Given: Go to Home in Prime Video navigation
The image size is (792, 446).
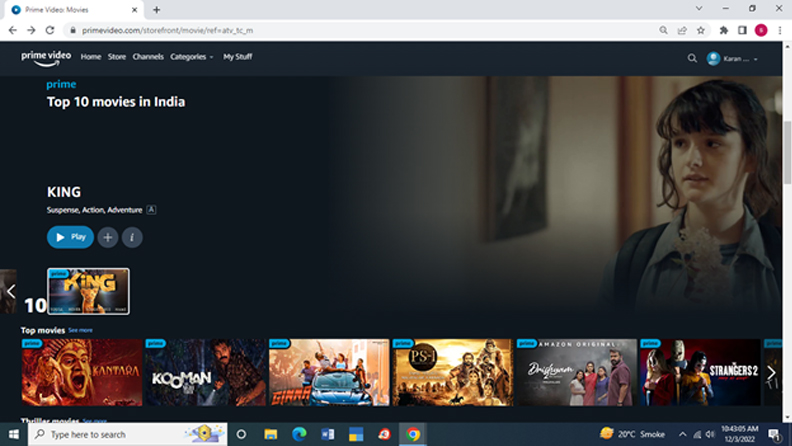Looking at the screenshot, I should pyautogui.click(x=91, y=57).
